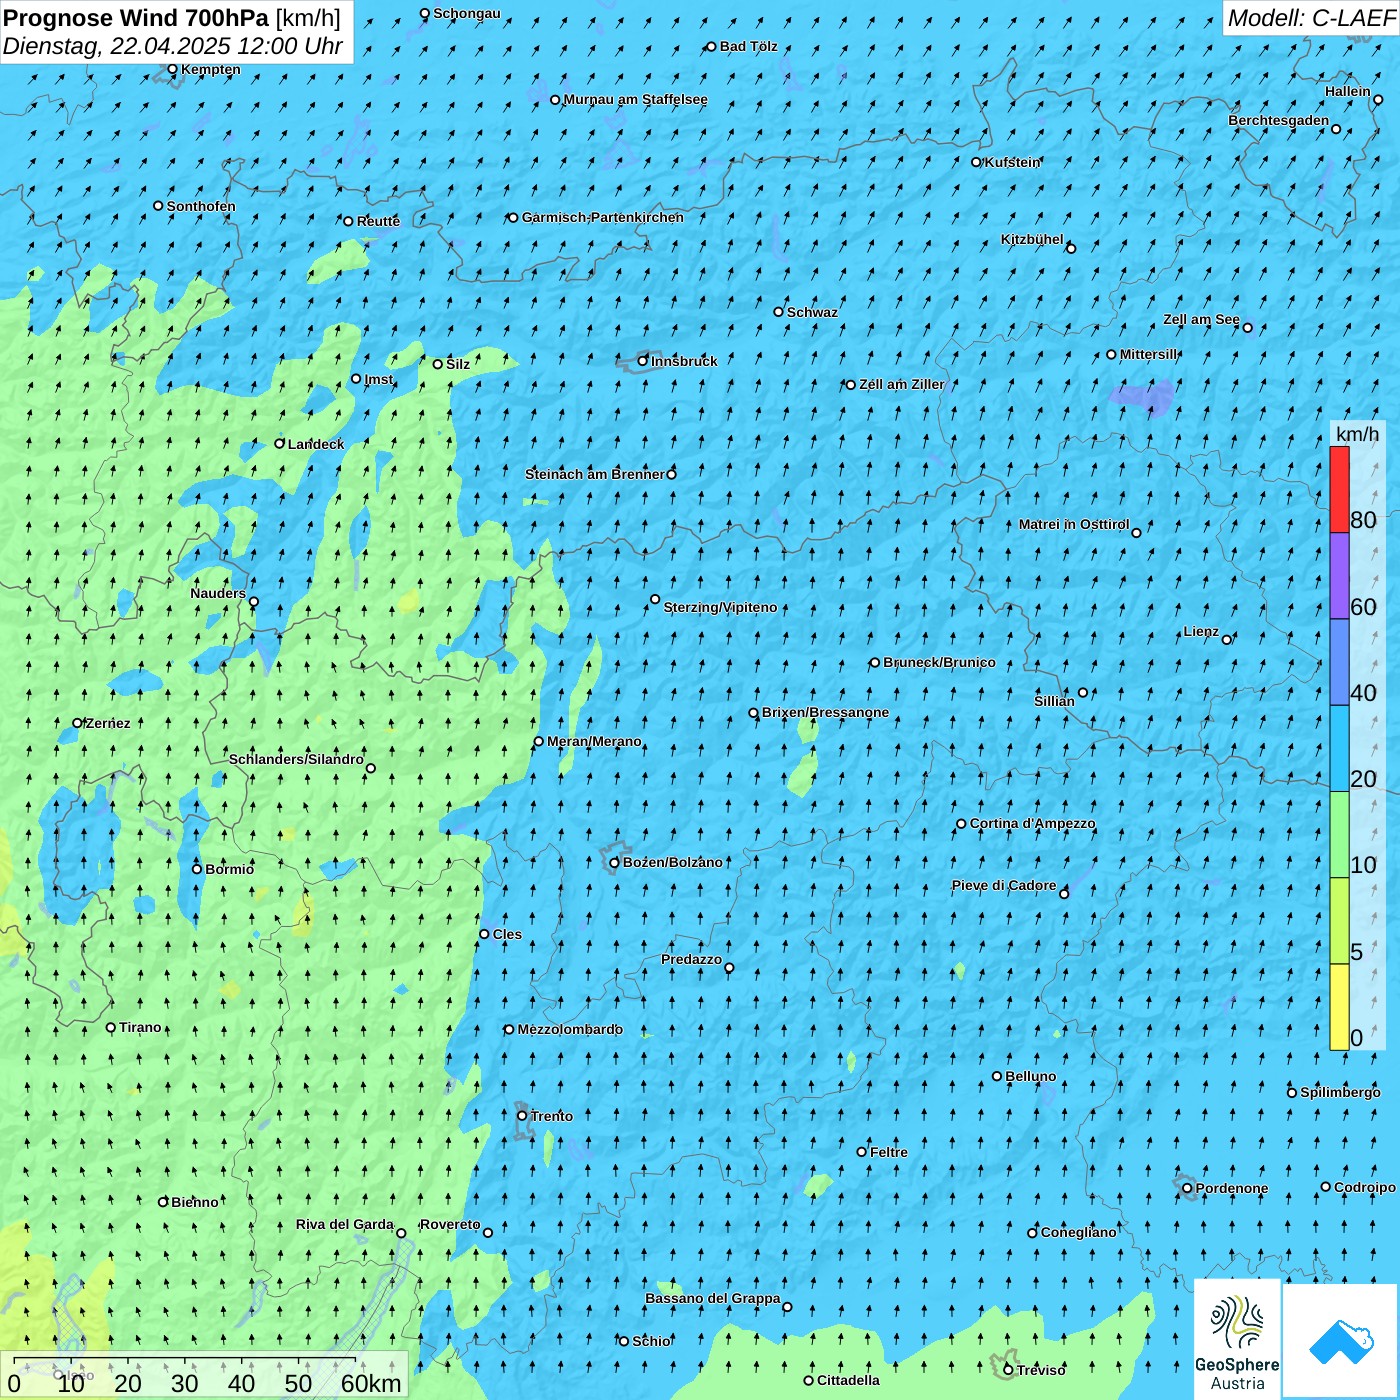Viewport: 1400px width, 1400px height.
Task: Click the Pordenone city marker
Action: (1187, 1188)
